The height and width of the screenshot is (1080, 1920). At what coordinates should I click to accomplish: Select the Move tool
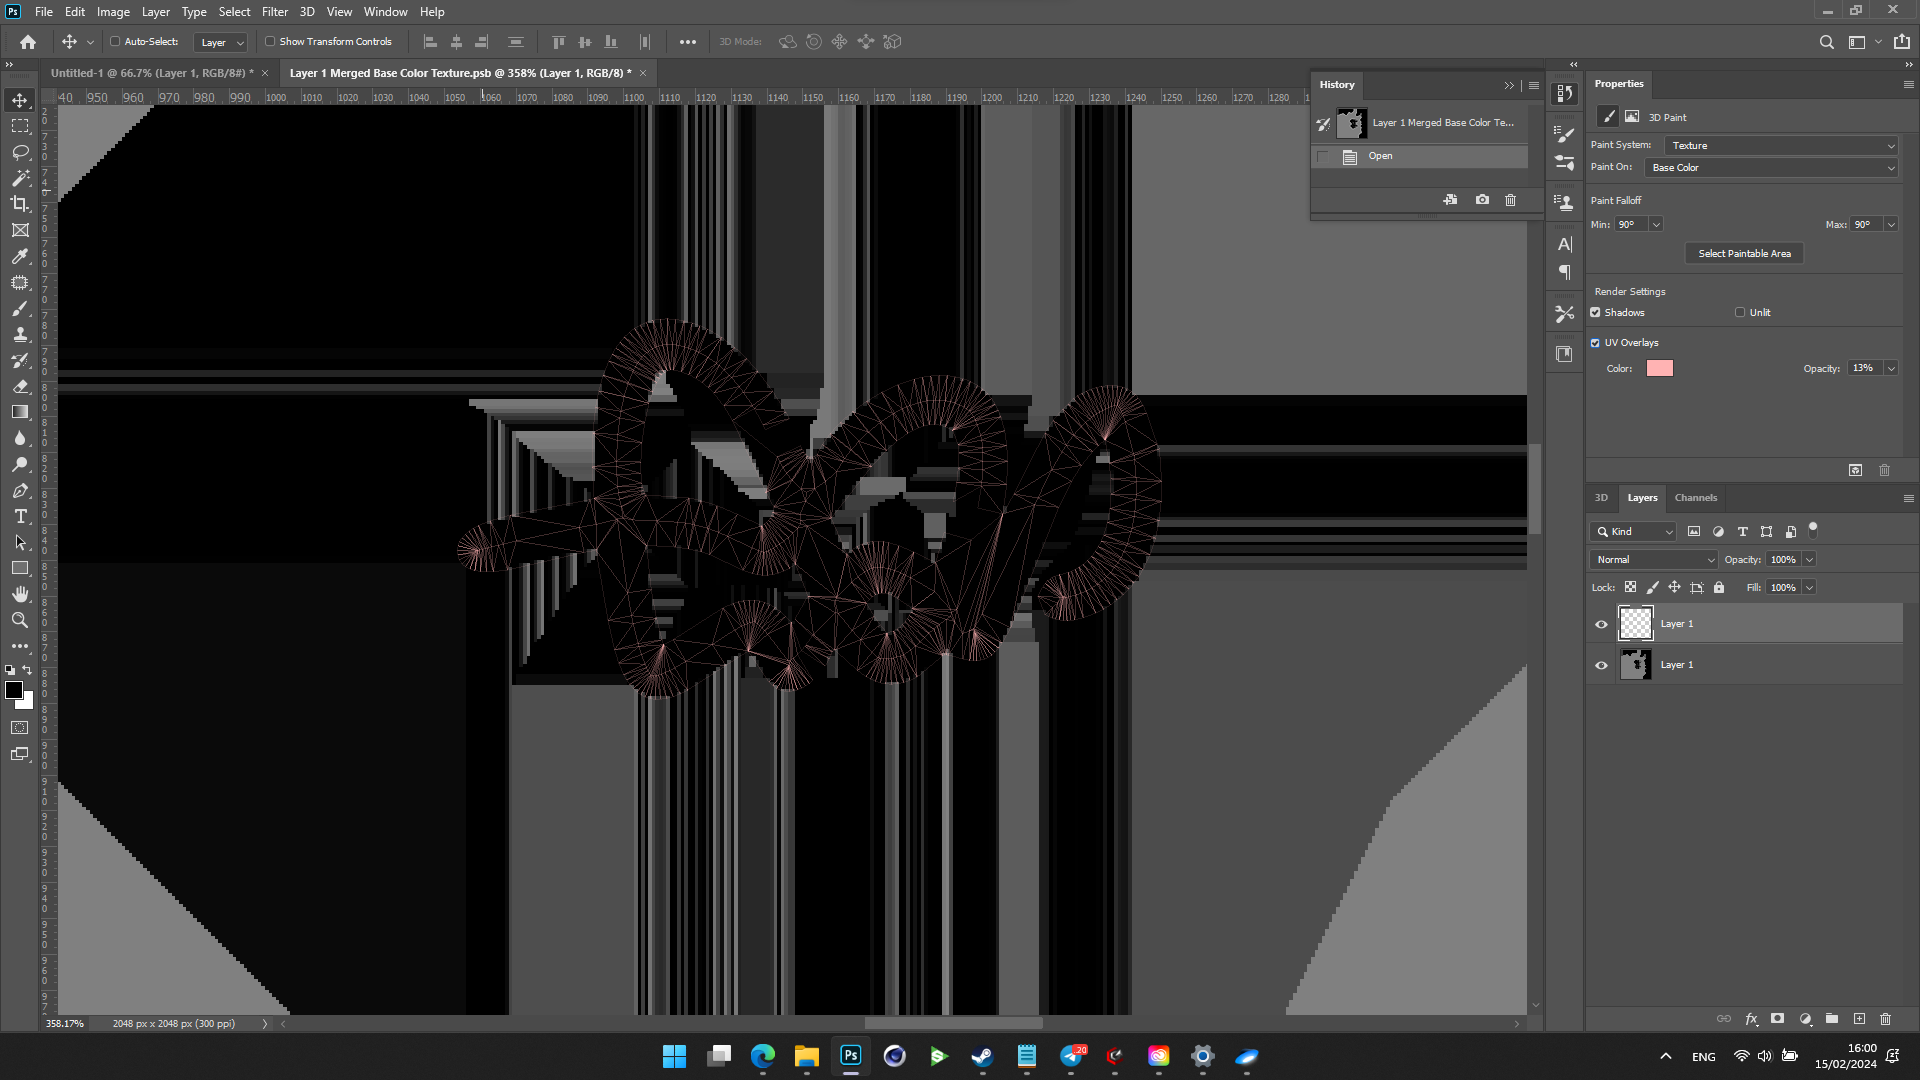click(x=20, y=100)
